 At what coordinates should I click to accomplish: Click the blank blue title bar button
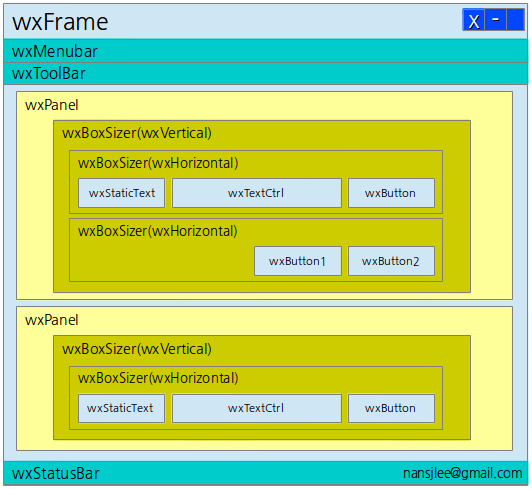[x=516, y=20]
